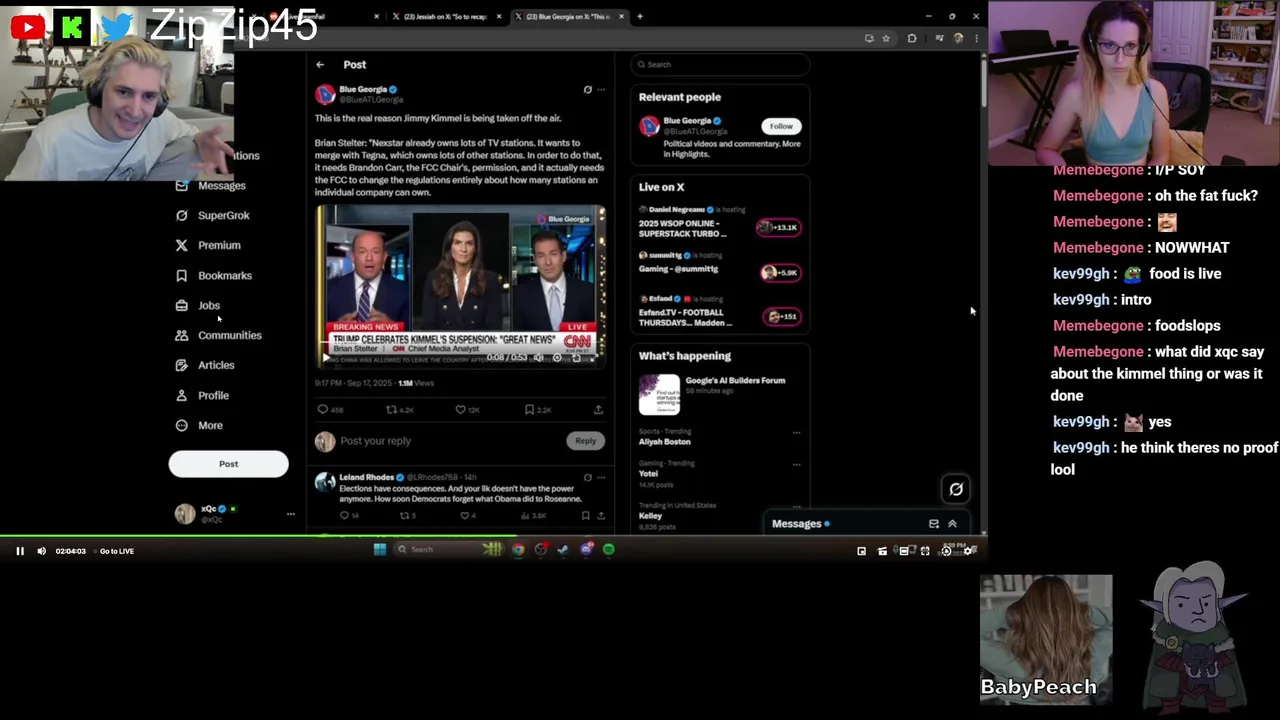
Task: Open Daniel Negreanu's 2025 WSOP live broadcast
Action: pos(720,223)
